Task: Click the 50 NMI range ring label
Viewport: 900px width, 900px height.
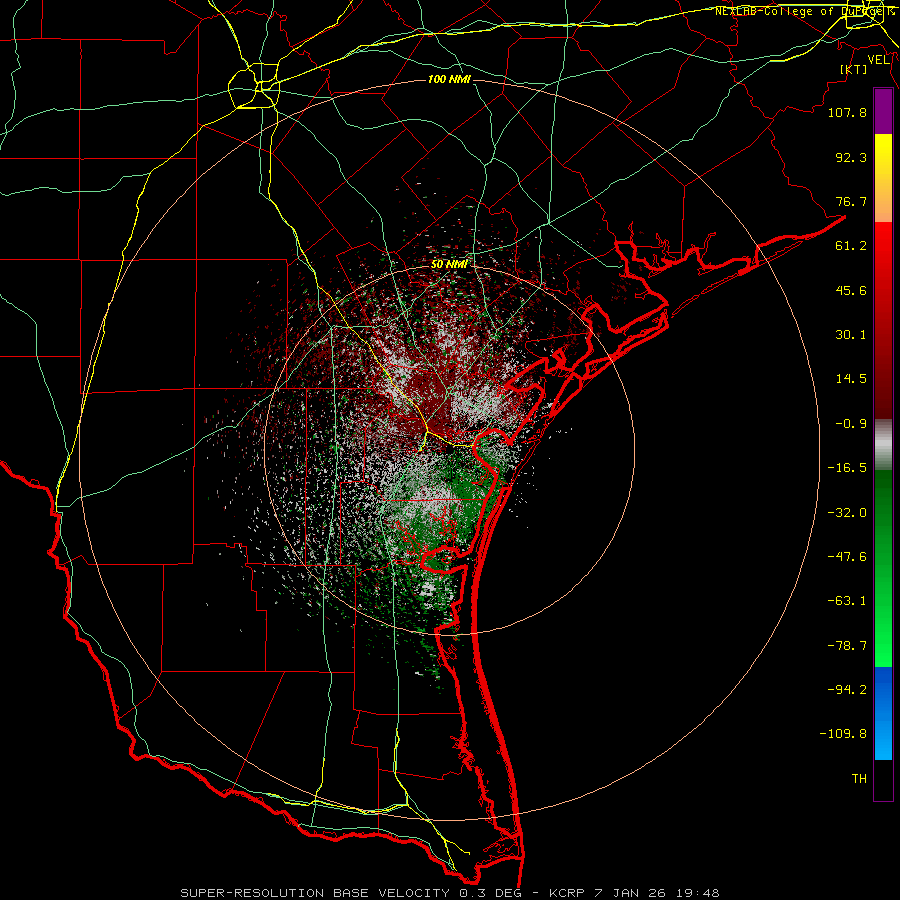Action: tap(449, 265)
